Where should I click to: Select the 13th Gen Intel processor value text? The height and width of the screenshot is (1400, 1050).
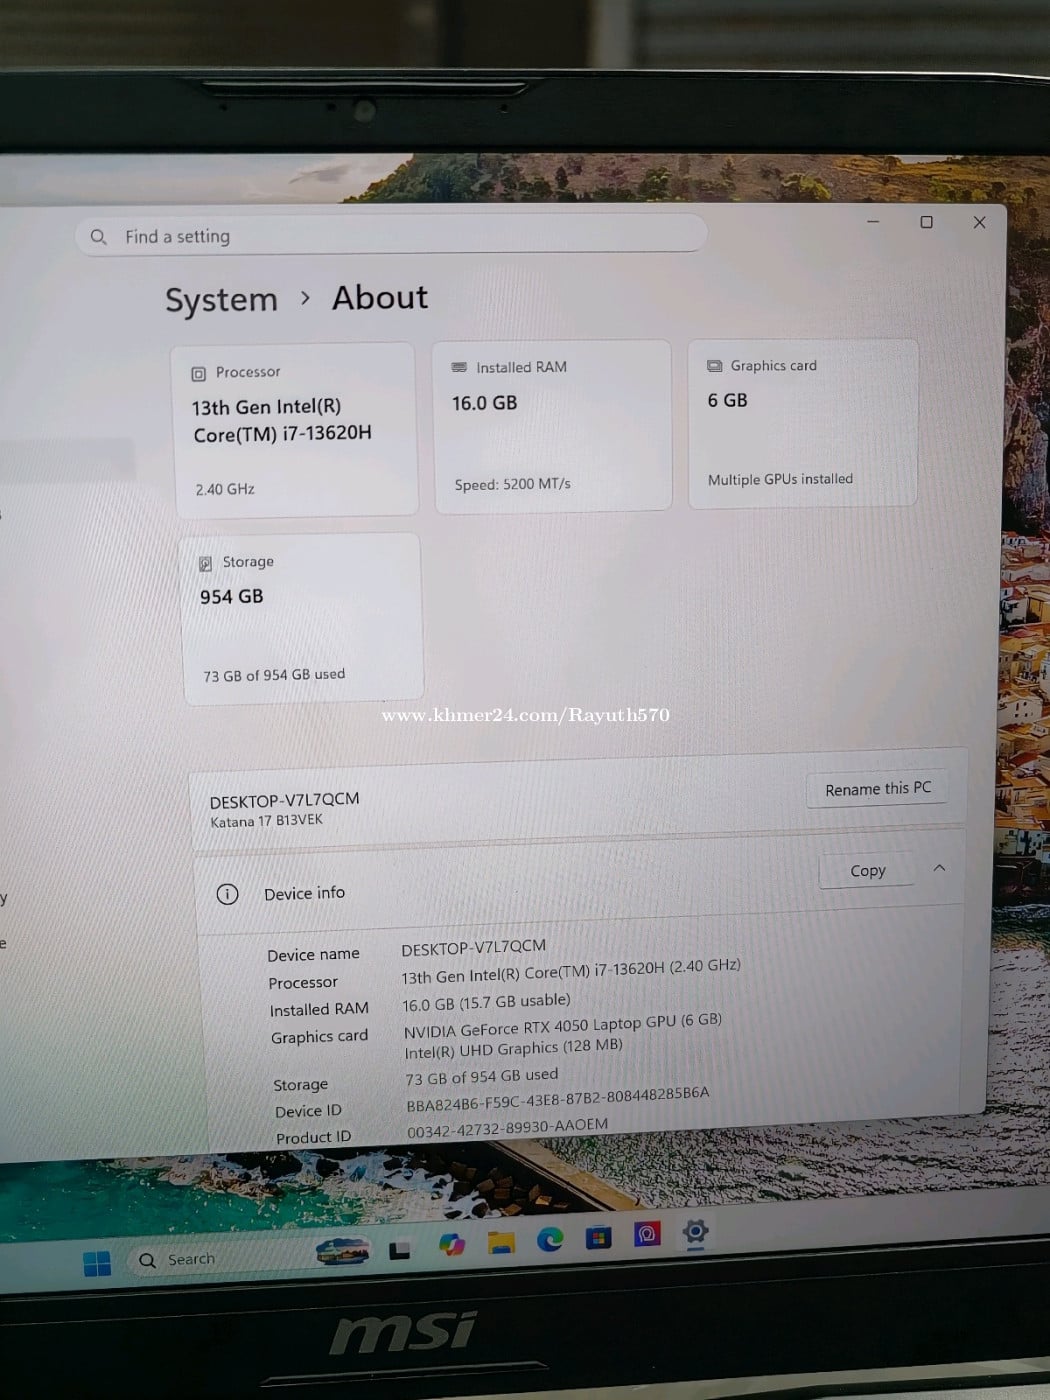(x=571, y=971)
